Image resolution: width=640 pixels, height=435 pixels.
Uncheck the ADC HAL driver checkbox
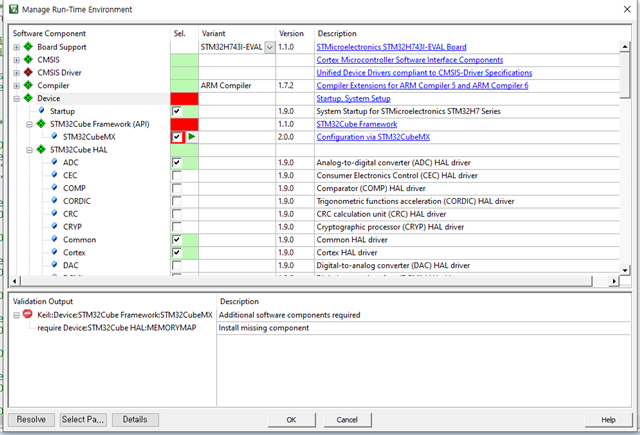(177, 162)
